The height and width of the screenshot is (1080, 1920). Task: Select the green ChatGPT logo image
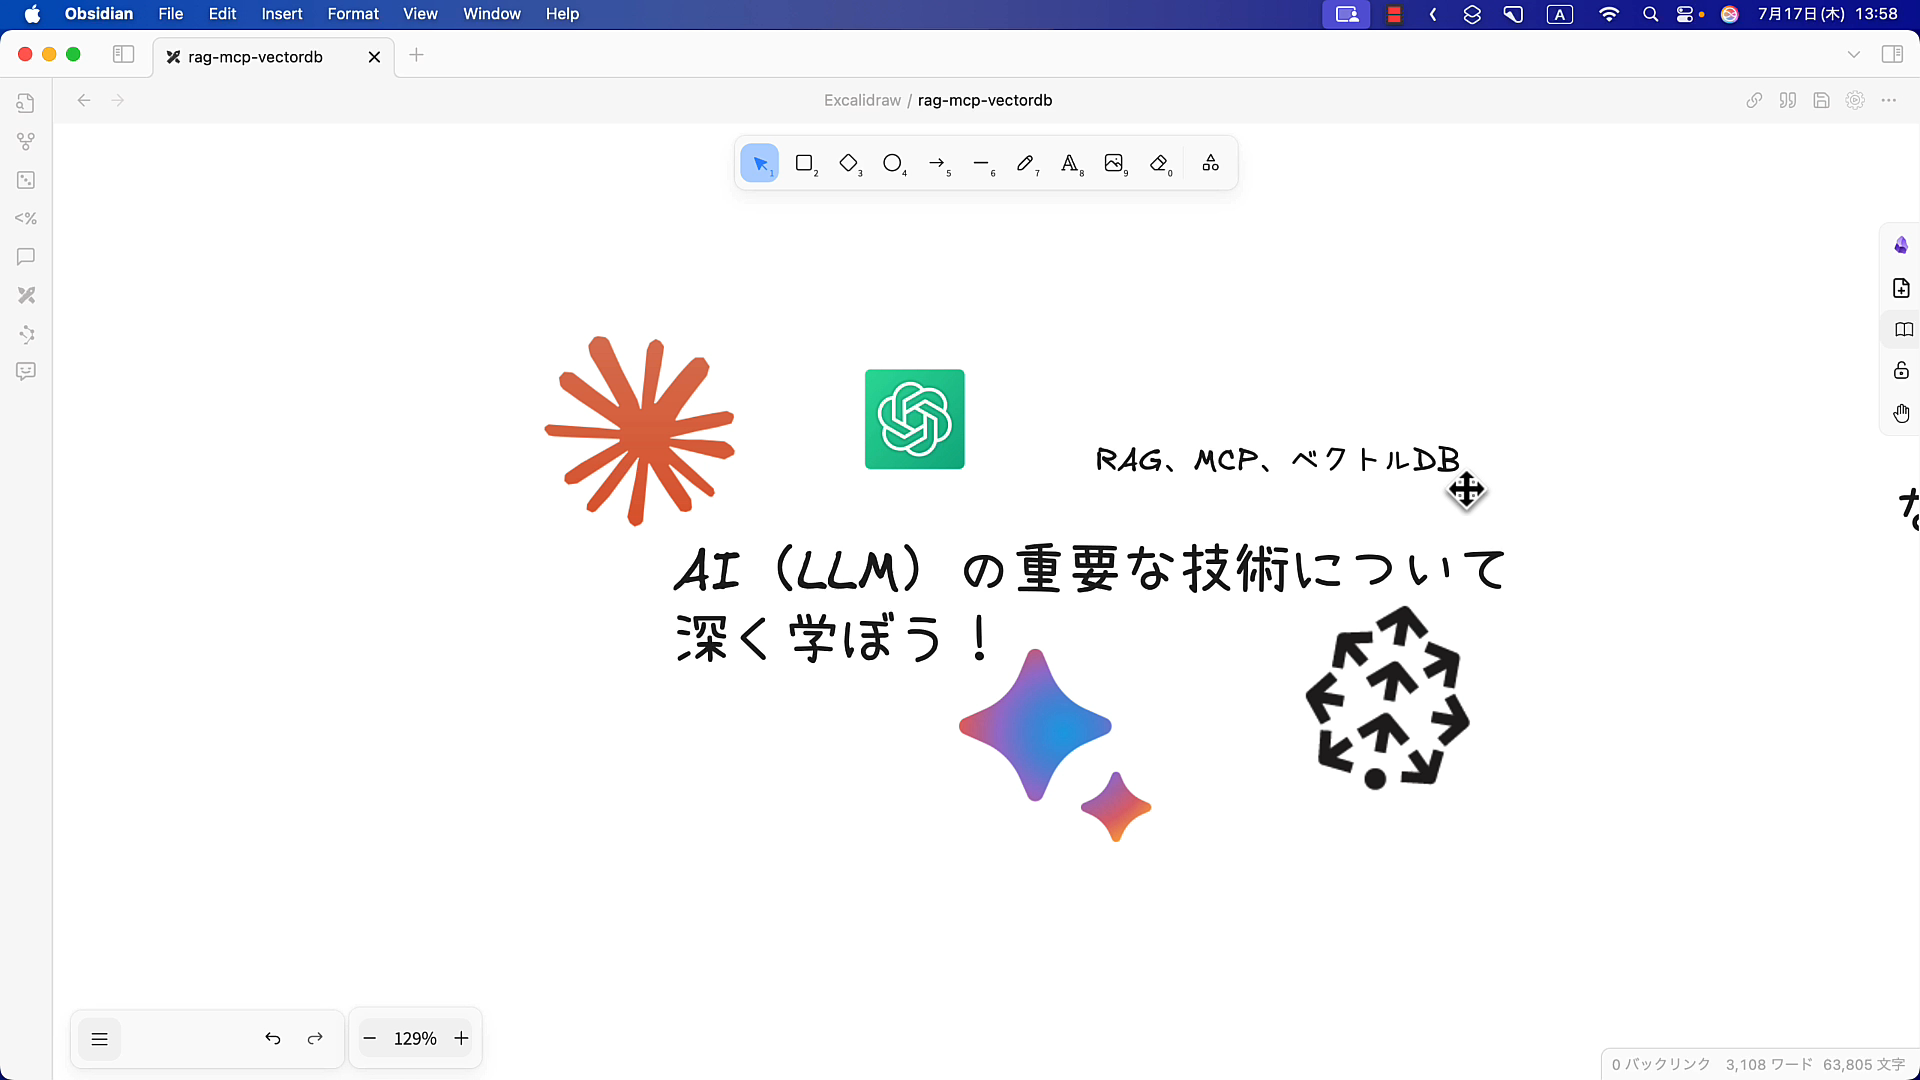[915, 419]
